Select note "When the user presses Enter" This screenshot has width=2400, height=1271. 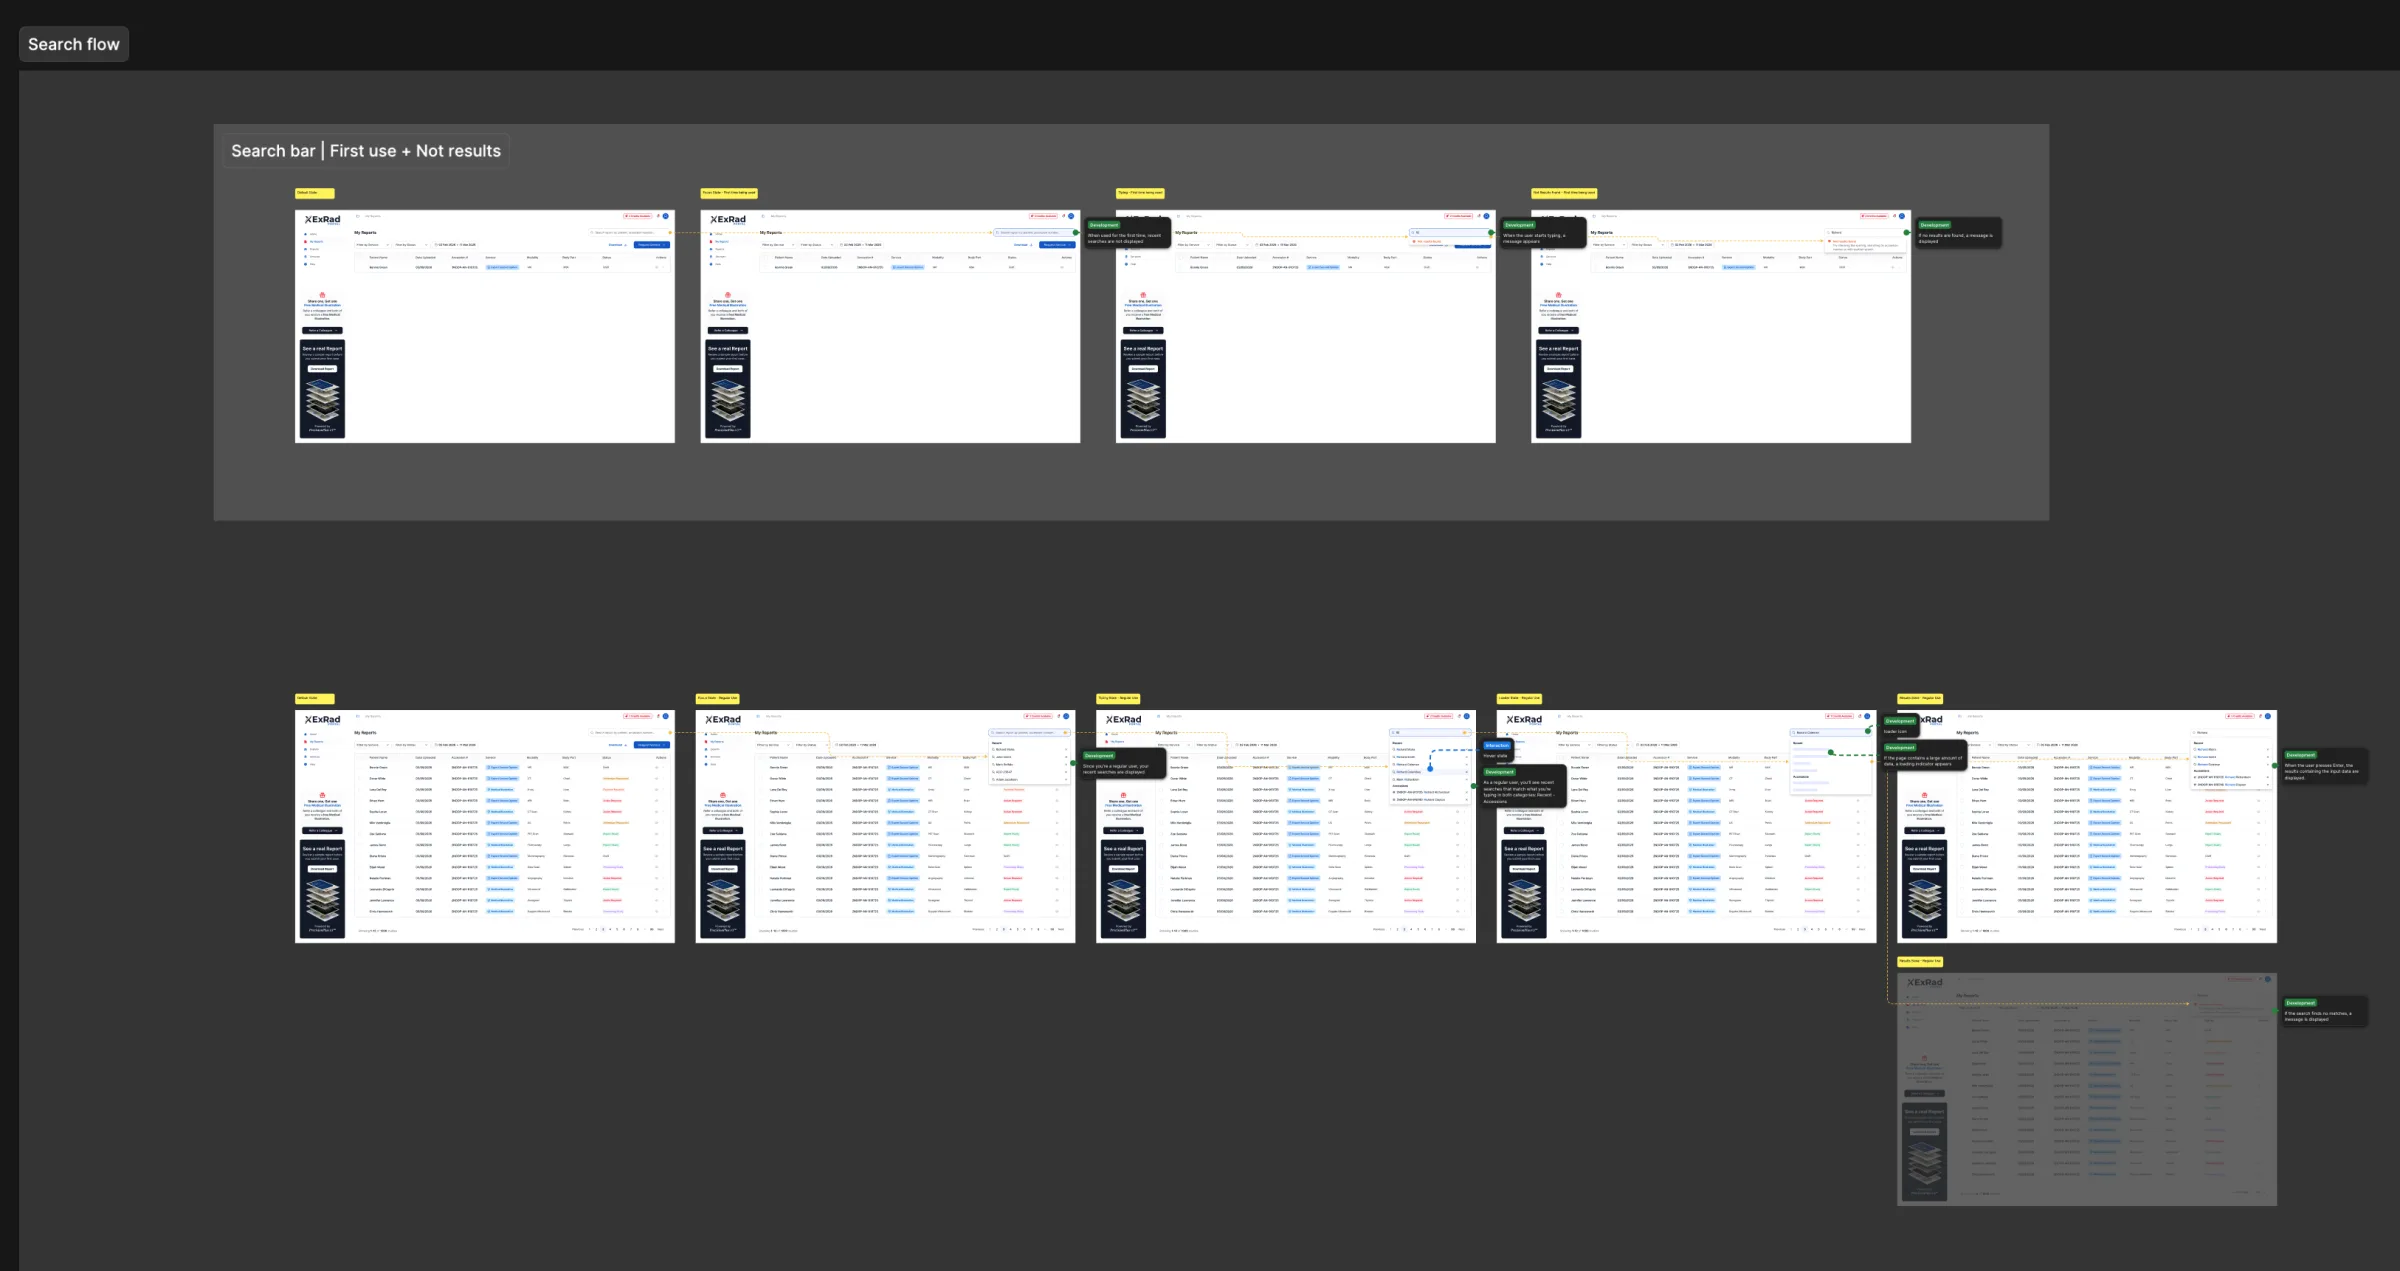(2326, 767)
